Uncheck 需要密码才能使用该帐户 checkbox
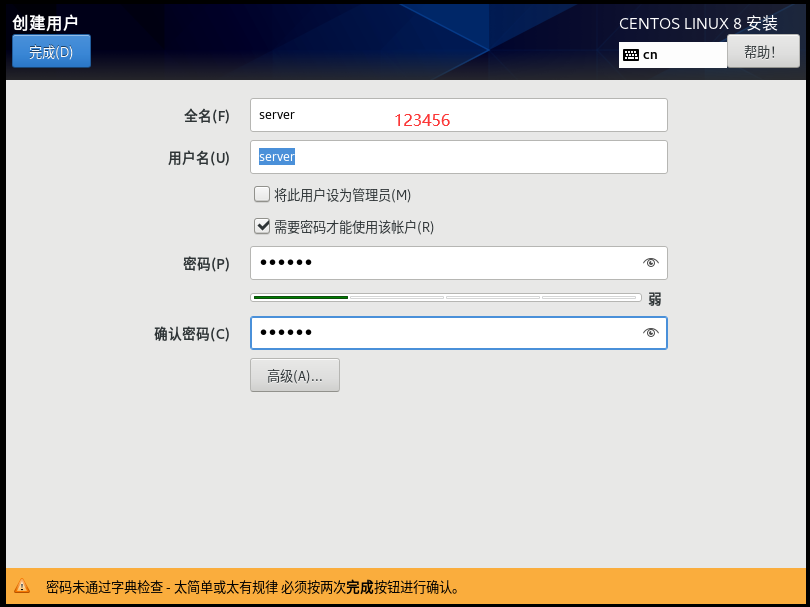Viewport: 810px width, 607px height. 262,226
